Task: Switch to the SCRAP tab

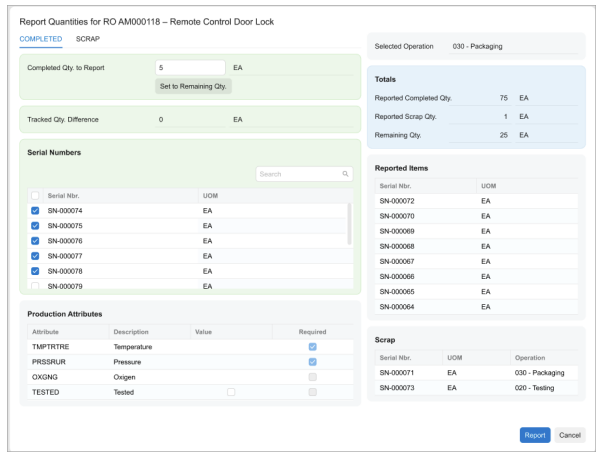Action: coord(88,39)
